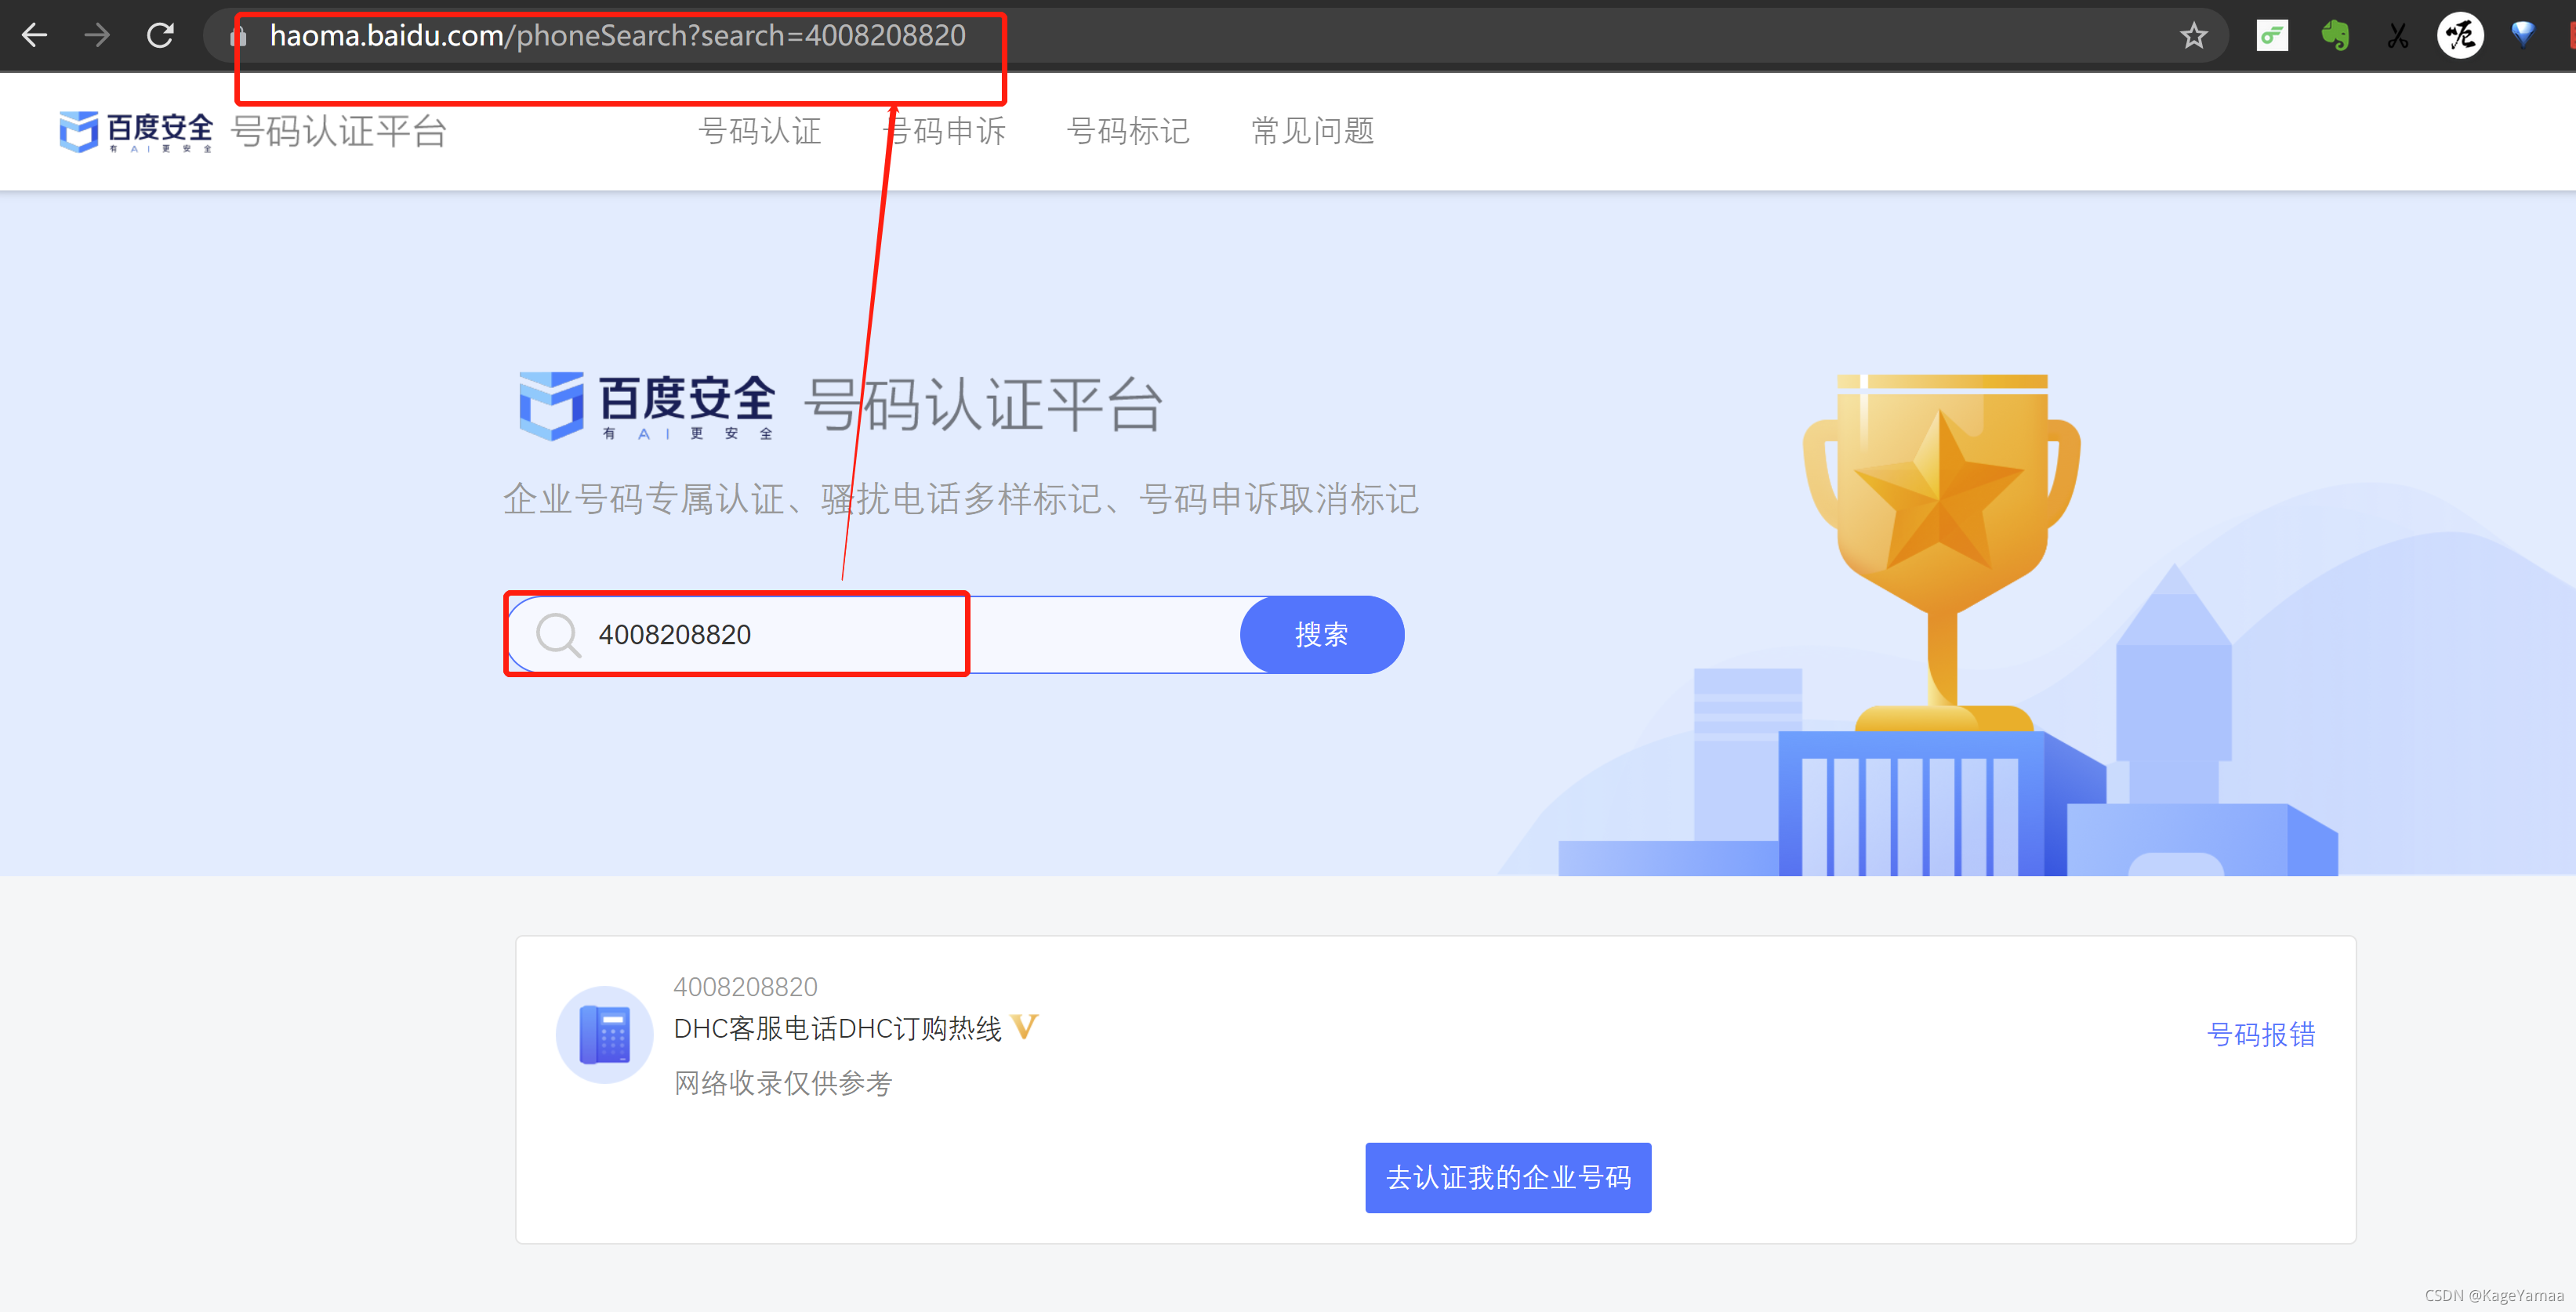Open the 号码认证 nav tab
This screenshot has width=2576, height=1312.
(x=759, y=130)
